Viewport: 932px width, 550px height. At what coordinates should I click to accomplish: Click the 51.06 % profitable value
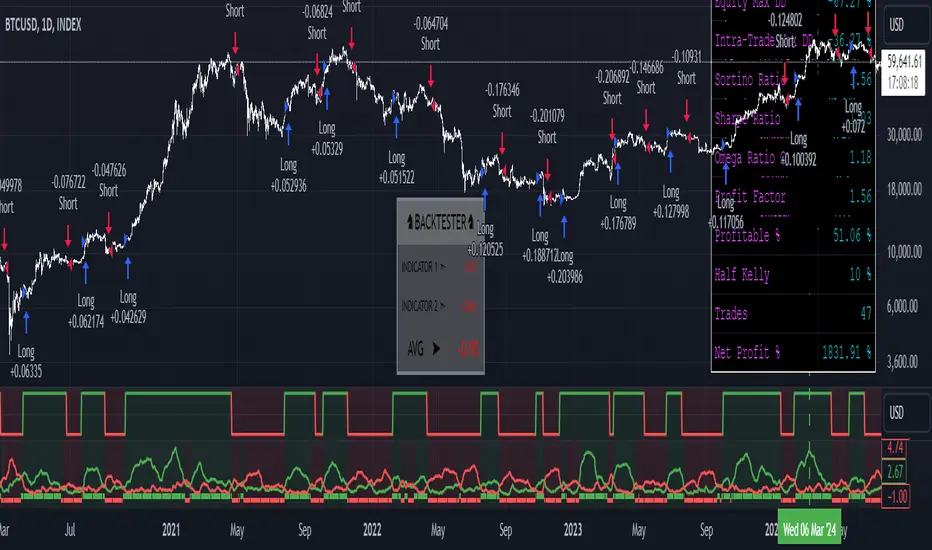click(852, 235)
